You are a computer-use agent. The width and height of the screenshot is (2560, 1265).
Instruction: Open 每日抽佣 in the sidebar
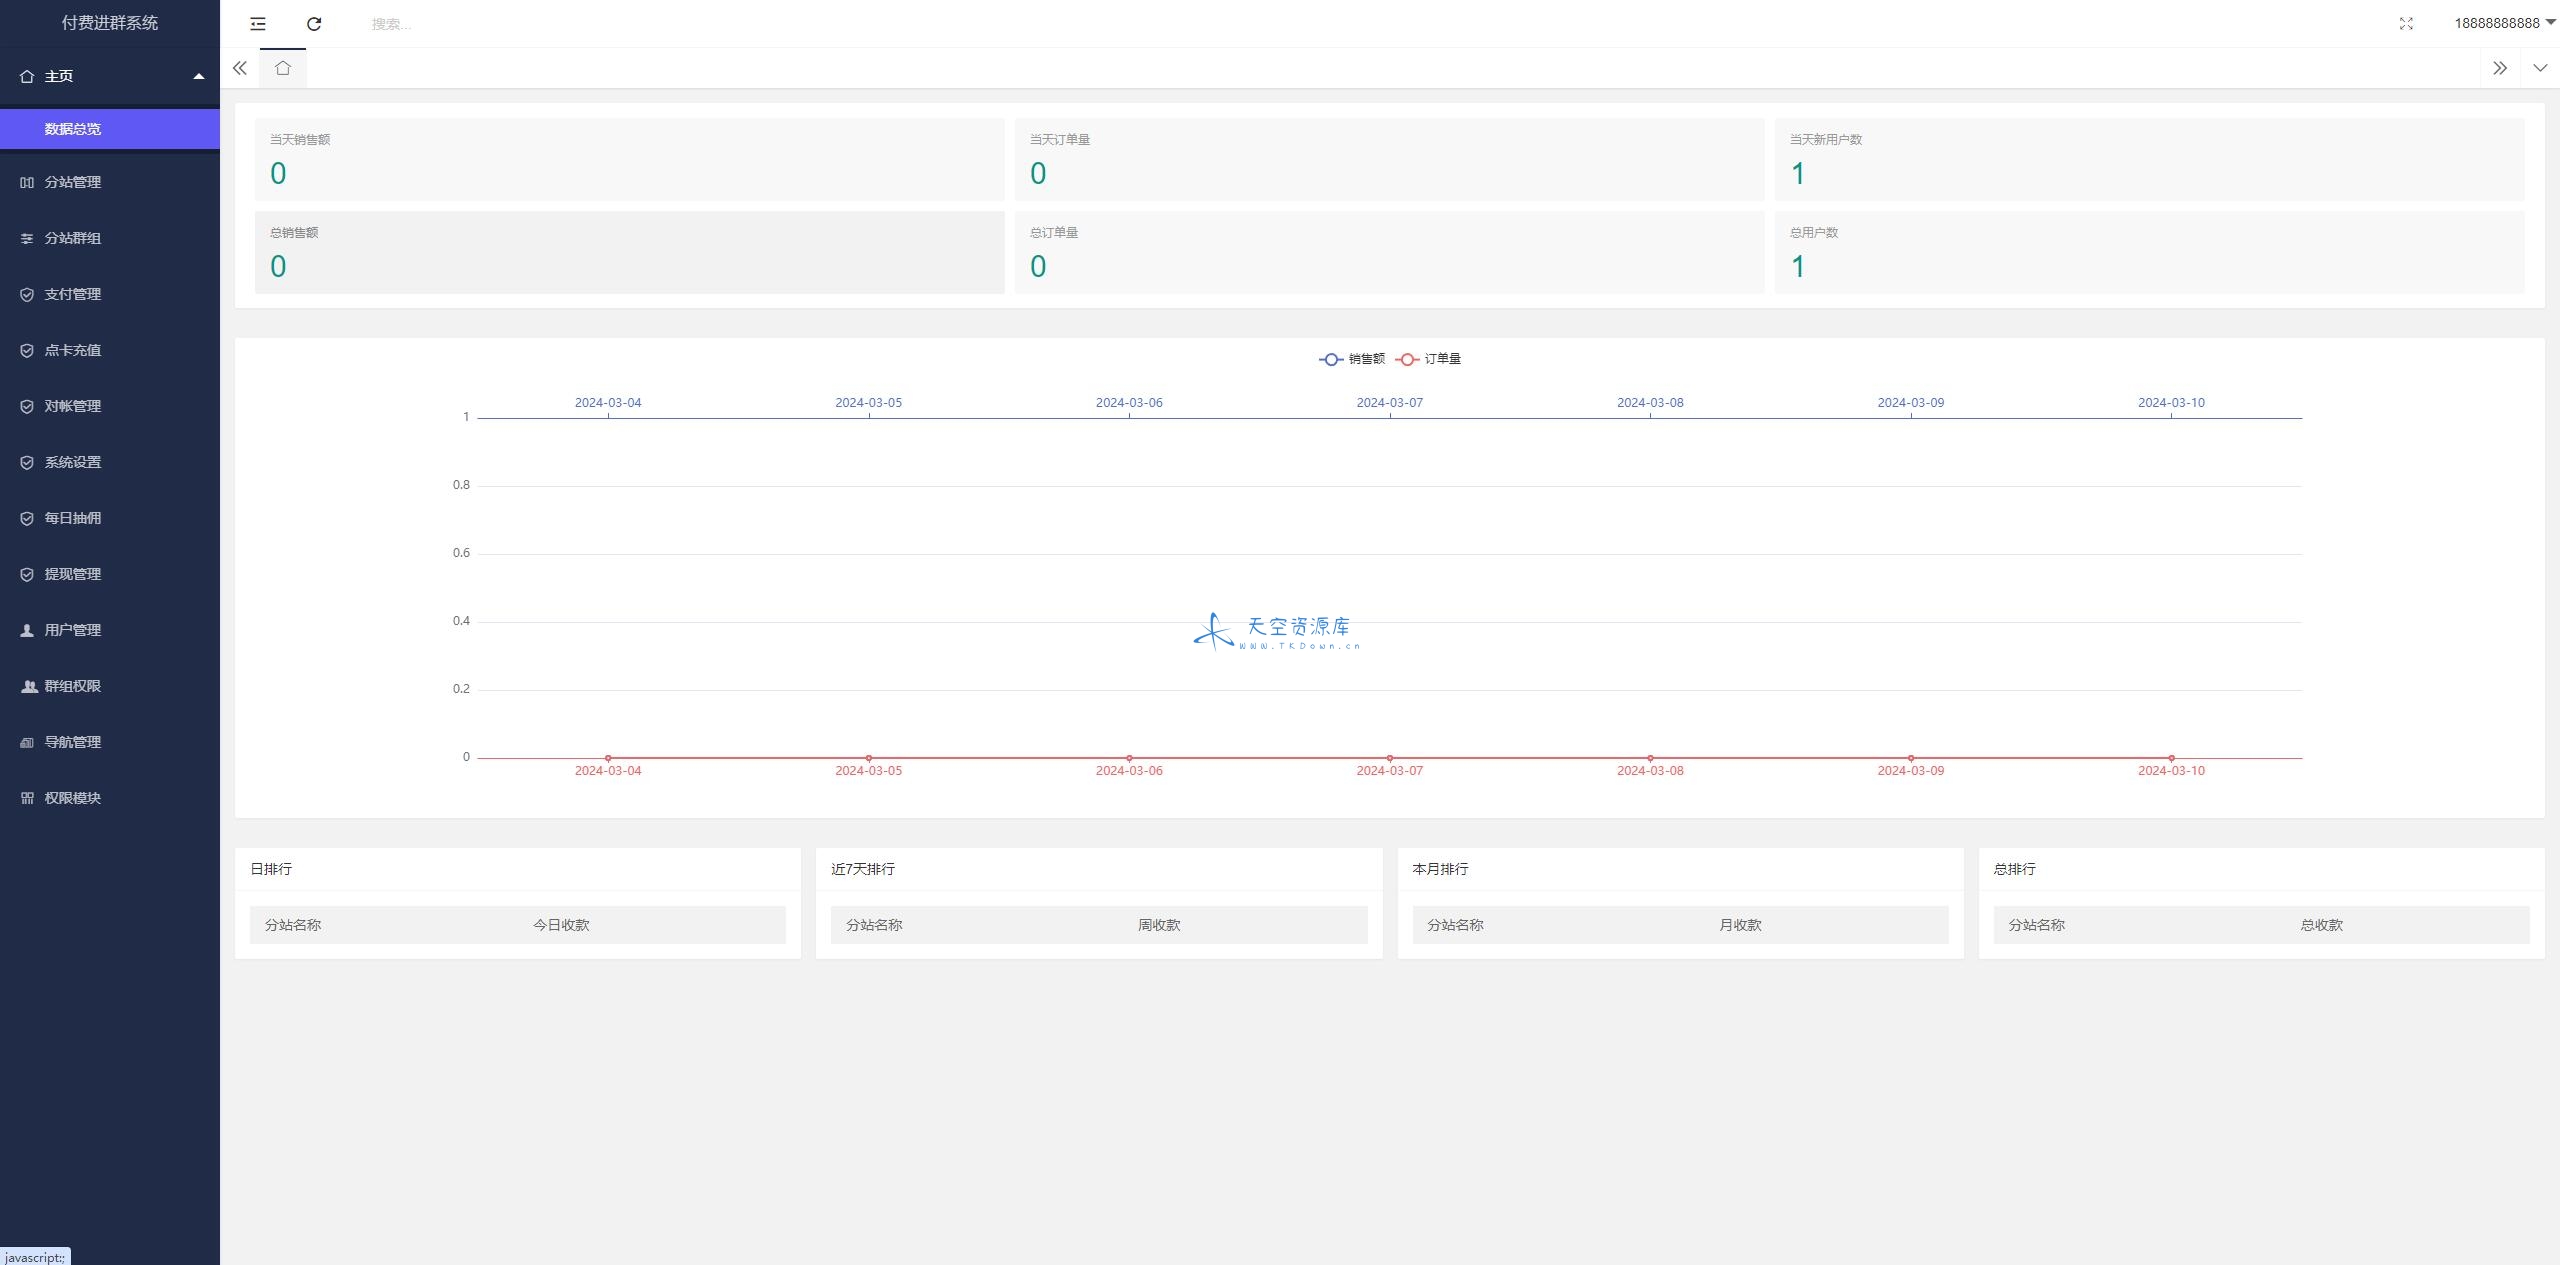coord(110,518)
